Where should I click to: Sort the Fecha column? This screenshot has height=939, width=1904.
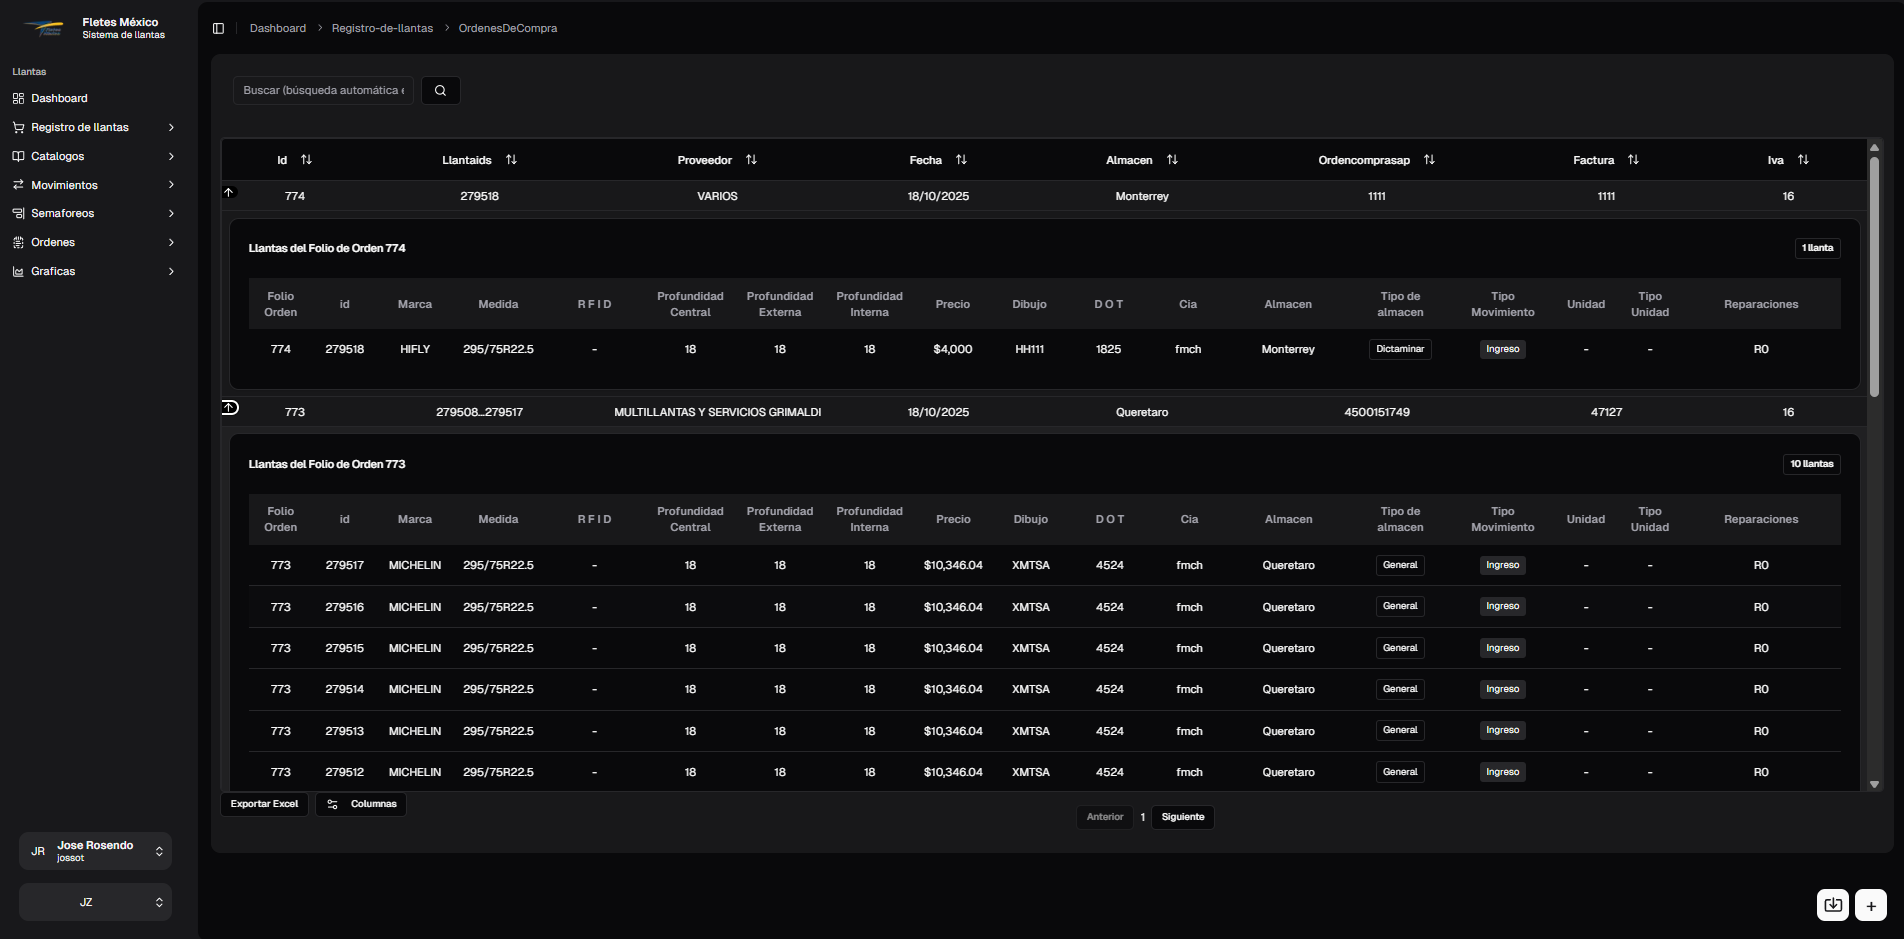coord(961,160)
